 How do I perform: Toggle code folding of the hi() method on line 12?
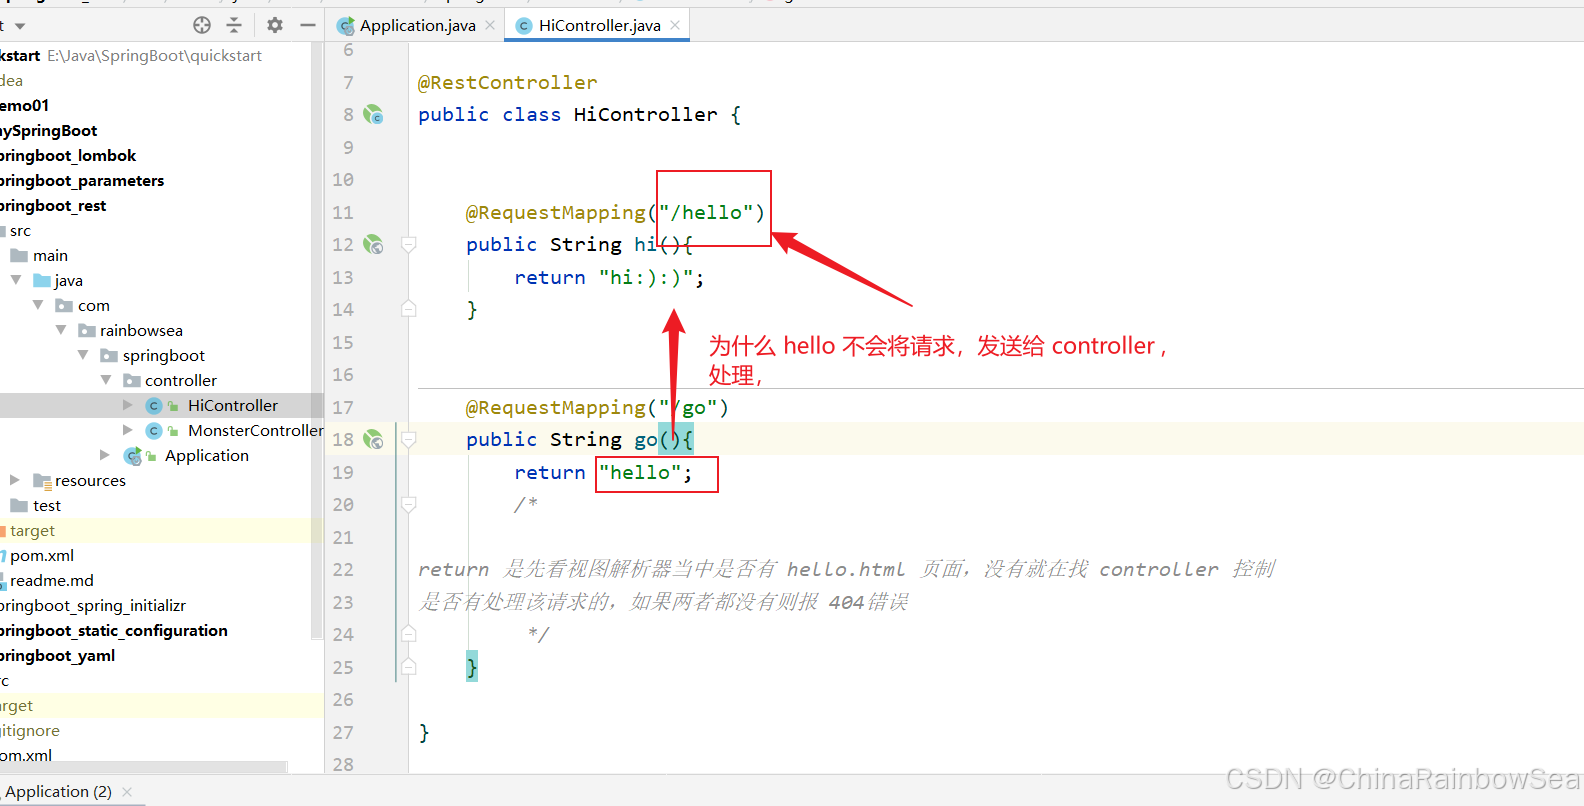click(408, 244)
